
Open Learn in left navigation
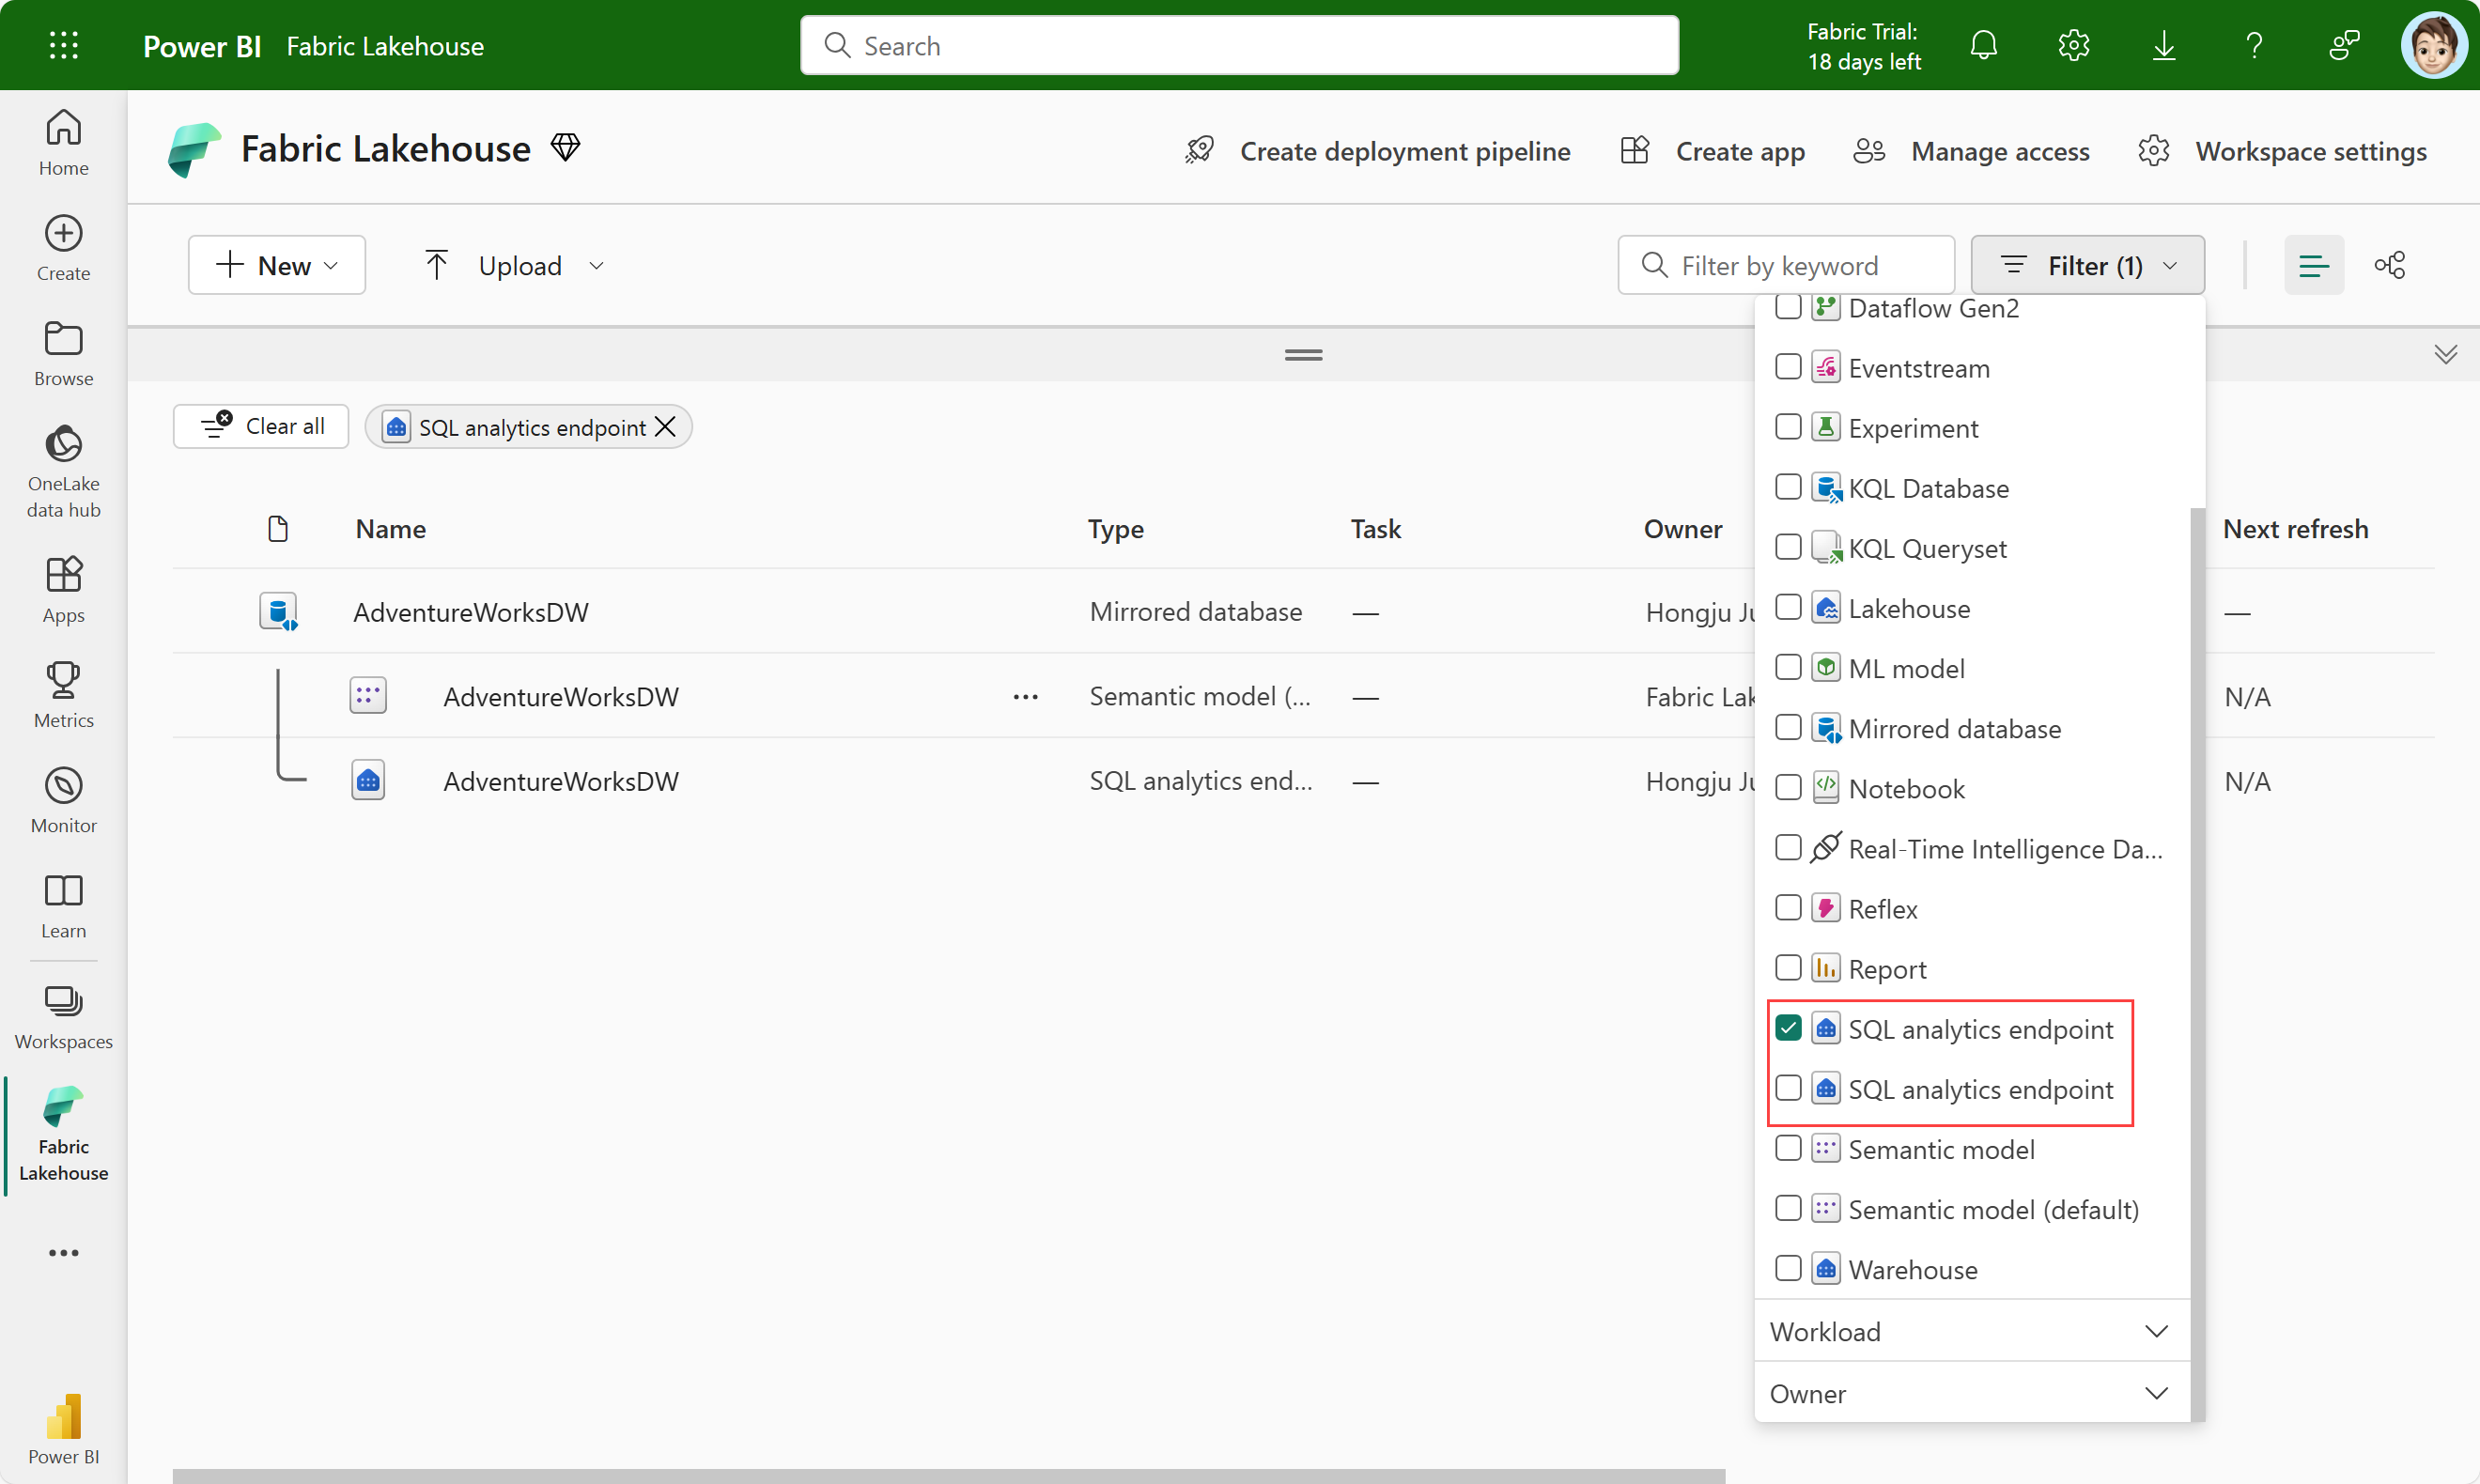(63, 906)
